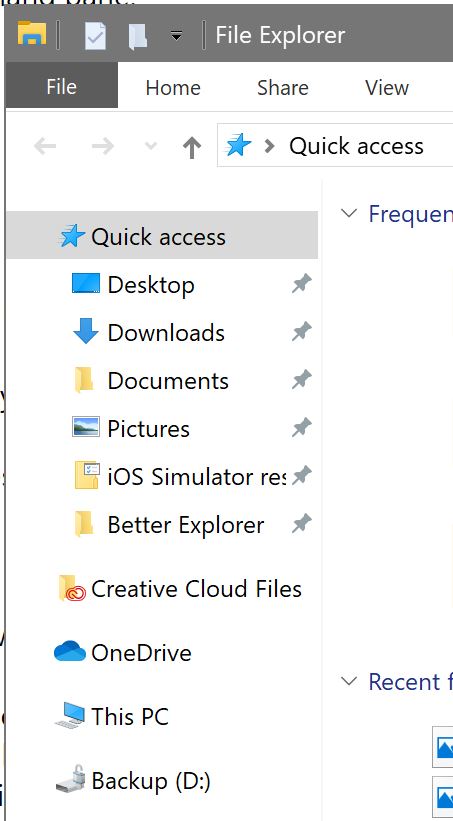Click the Forward navigation arrow

103,146
